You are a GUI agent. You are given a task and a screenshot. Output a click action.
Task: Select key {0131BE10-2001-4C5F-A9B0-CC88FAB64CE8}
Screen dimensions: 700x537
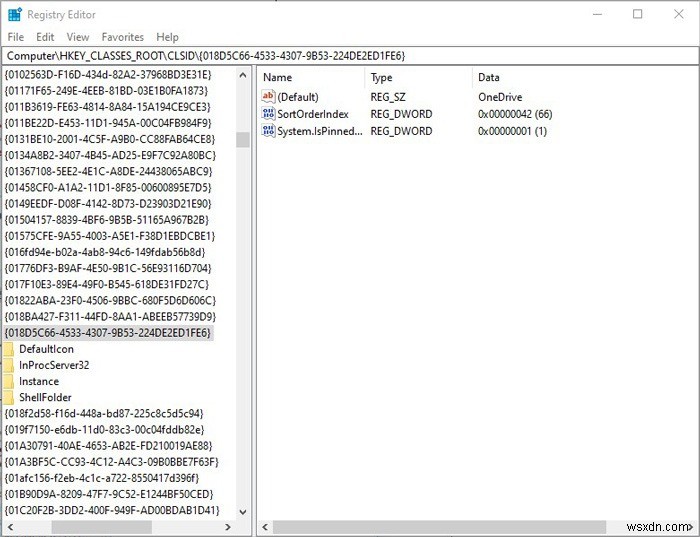110,139
